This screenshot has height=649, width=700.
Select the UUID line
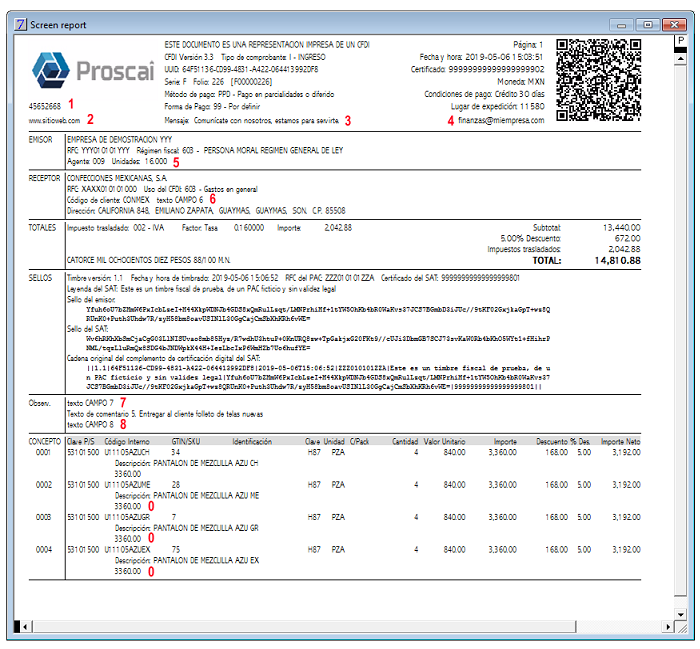coord(241,69)
